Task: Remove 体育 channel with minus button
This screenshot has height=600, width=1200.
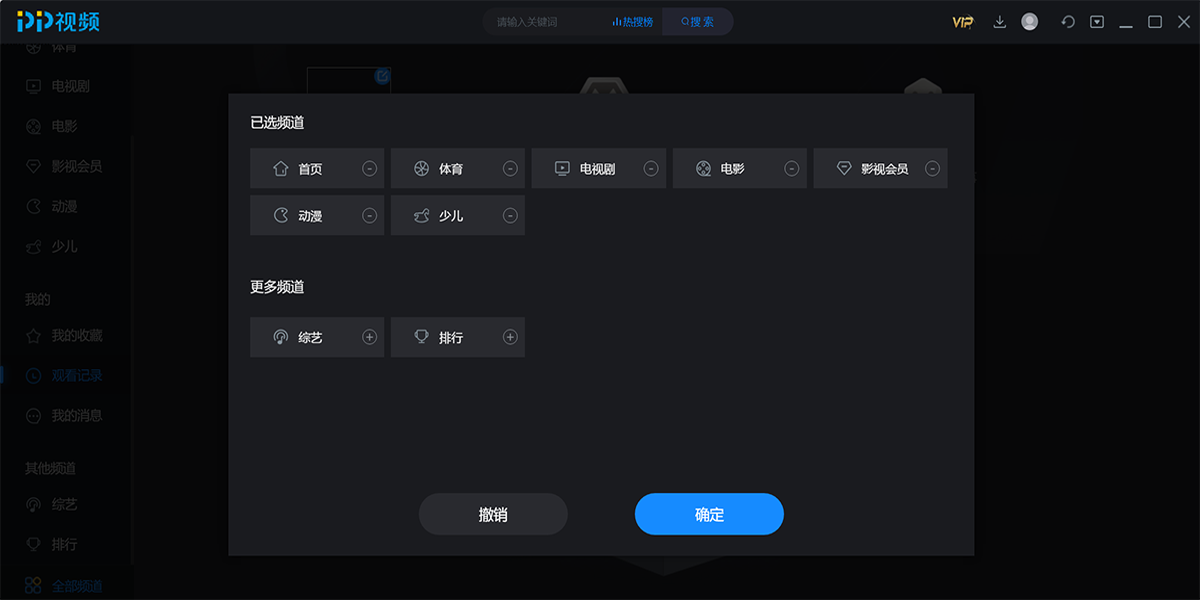Action: click(510, 169)
